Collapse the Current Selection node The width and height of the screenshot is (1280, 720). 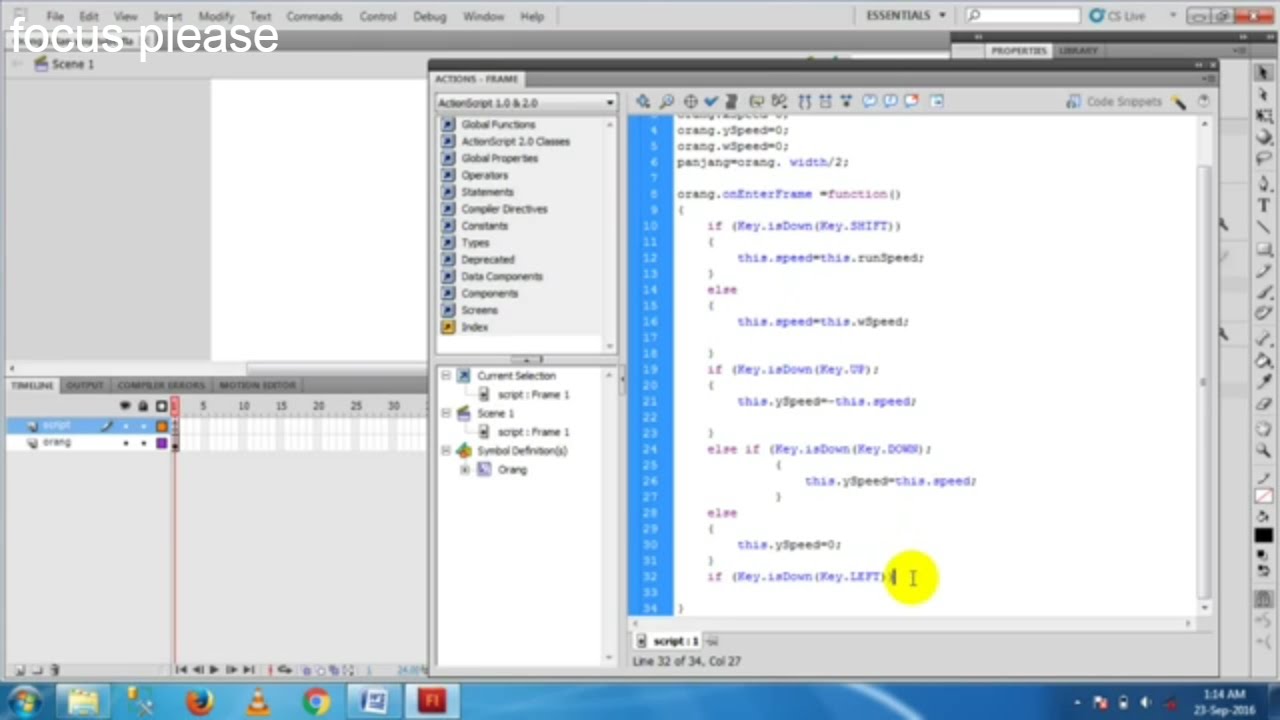[x=446, y=376]
